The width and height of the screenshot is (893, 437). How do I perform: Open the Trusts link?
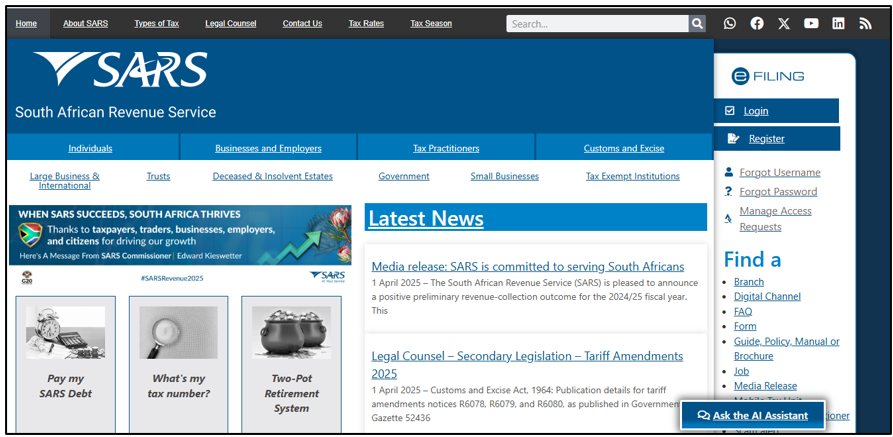[x=158, y=176]
